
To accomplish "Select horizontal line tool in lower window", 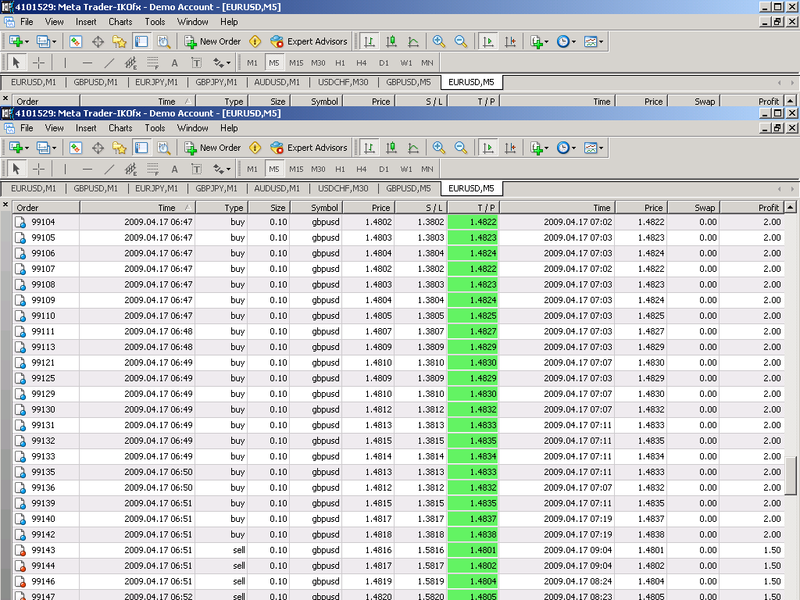I will tap(87, 169).
